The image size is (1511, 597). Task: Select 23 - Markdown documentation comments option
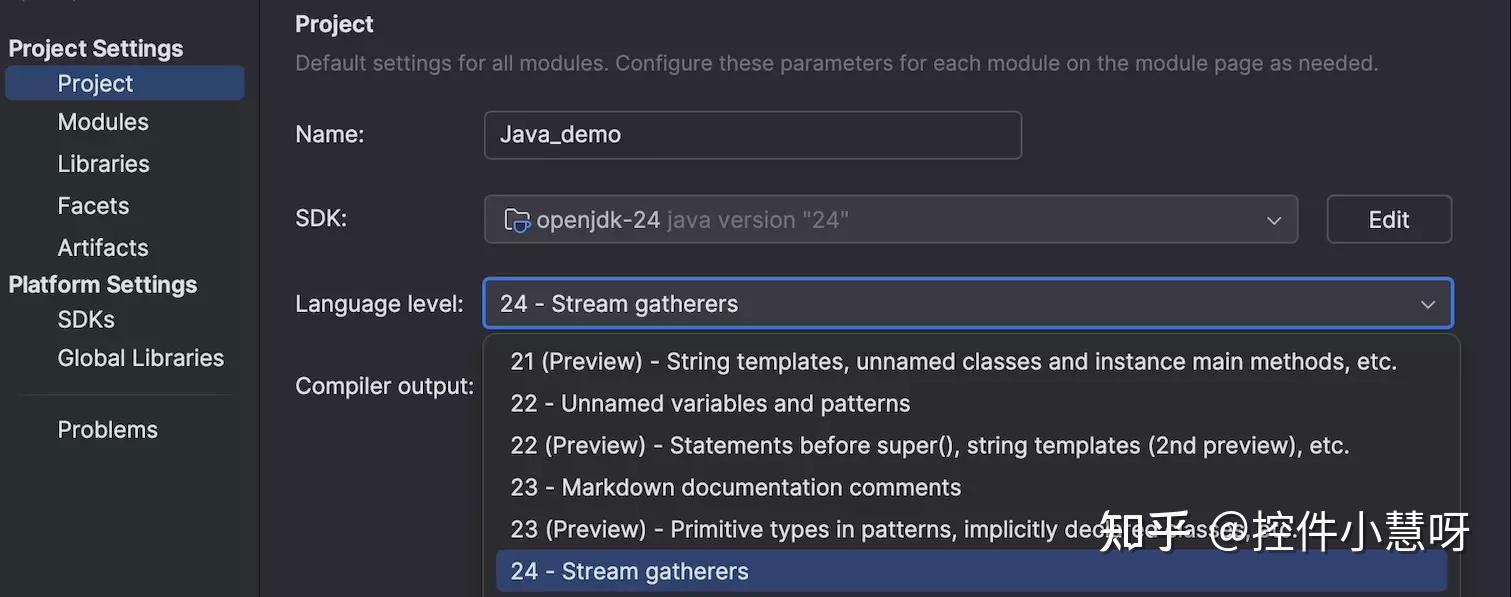tap(735, 487)
